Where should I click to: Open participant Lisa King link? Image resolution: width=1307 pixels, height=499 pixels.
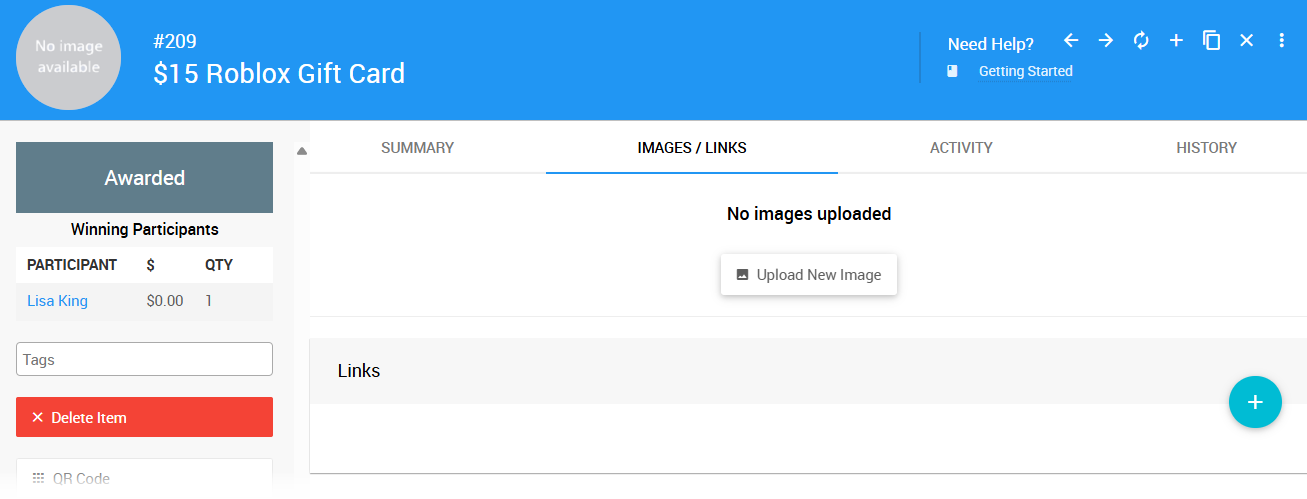pos(57,301)
